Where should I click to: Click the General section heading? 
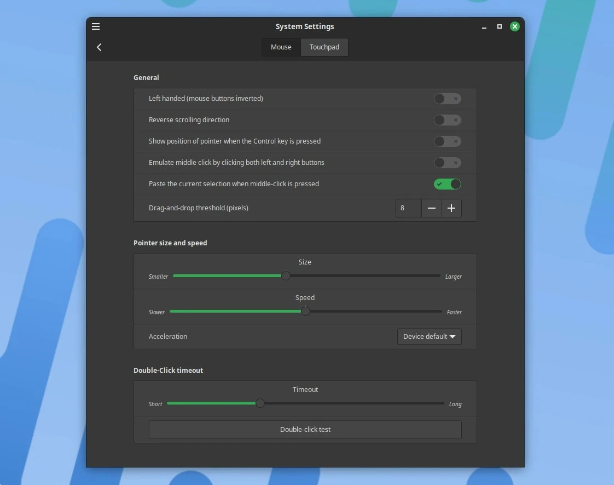point(146,78)
